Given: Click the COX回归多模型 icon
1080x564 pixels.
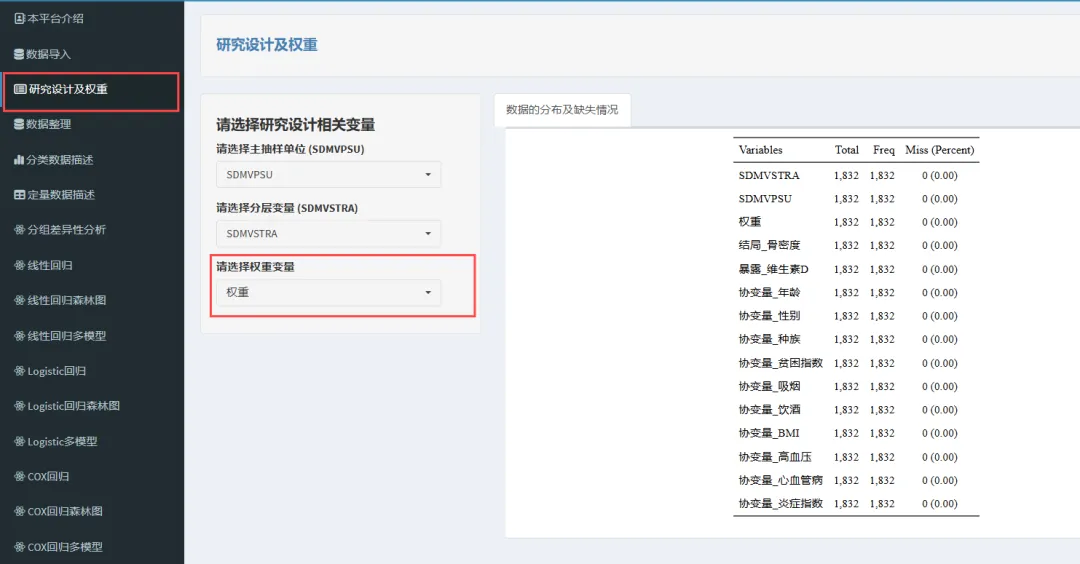Looking at the screenshot, I should [19, 547].
